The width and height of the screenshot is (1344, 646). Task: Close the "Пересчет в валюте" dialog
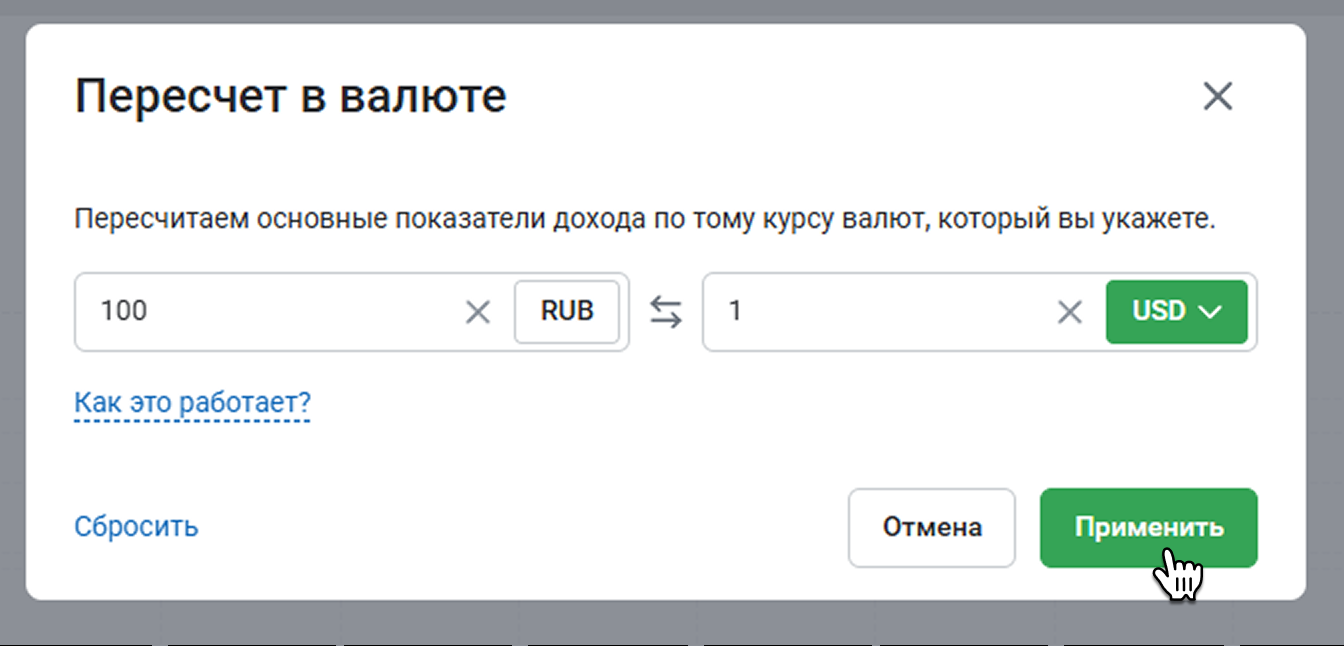pos(1217,97)
